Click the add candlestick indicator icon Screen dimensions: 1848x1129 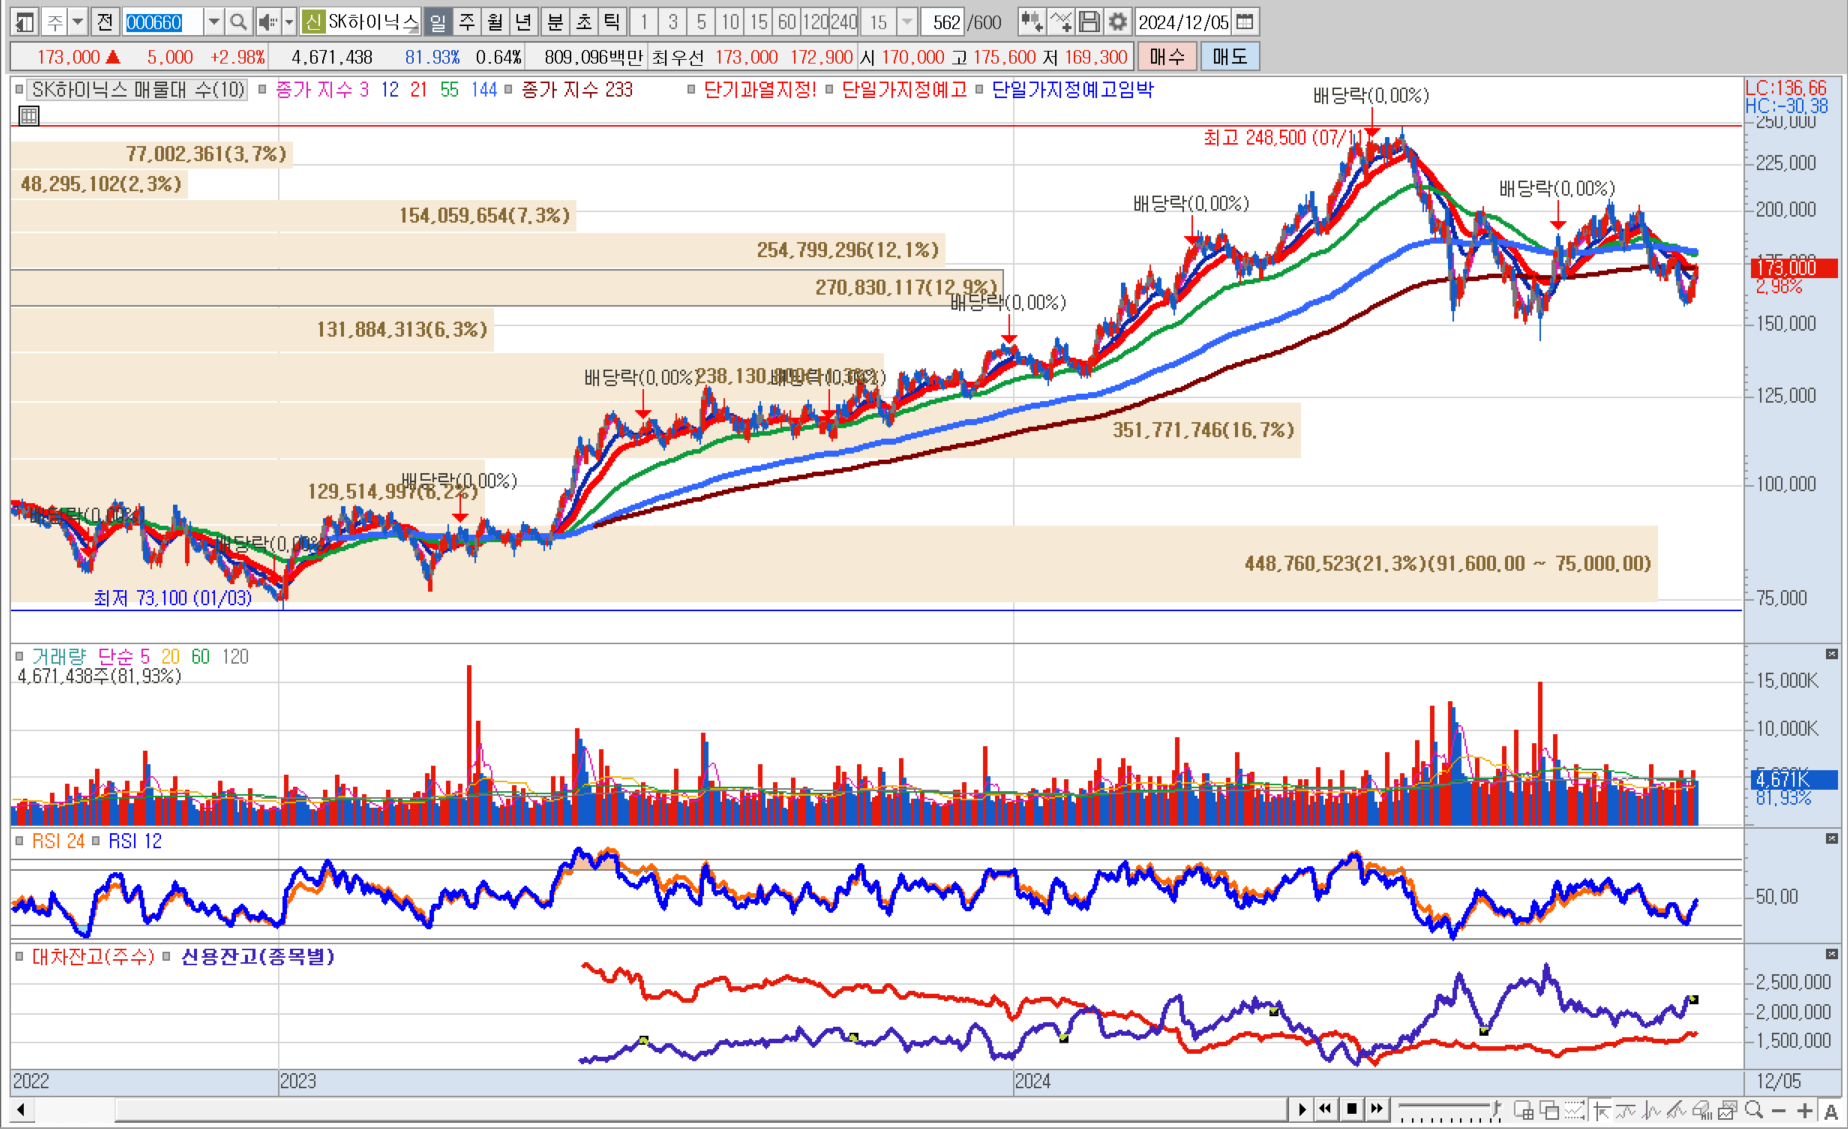[1032, 21]
